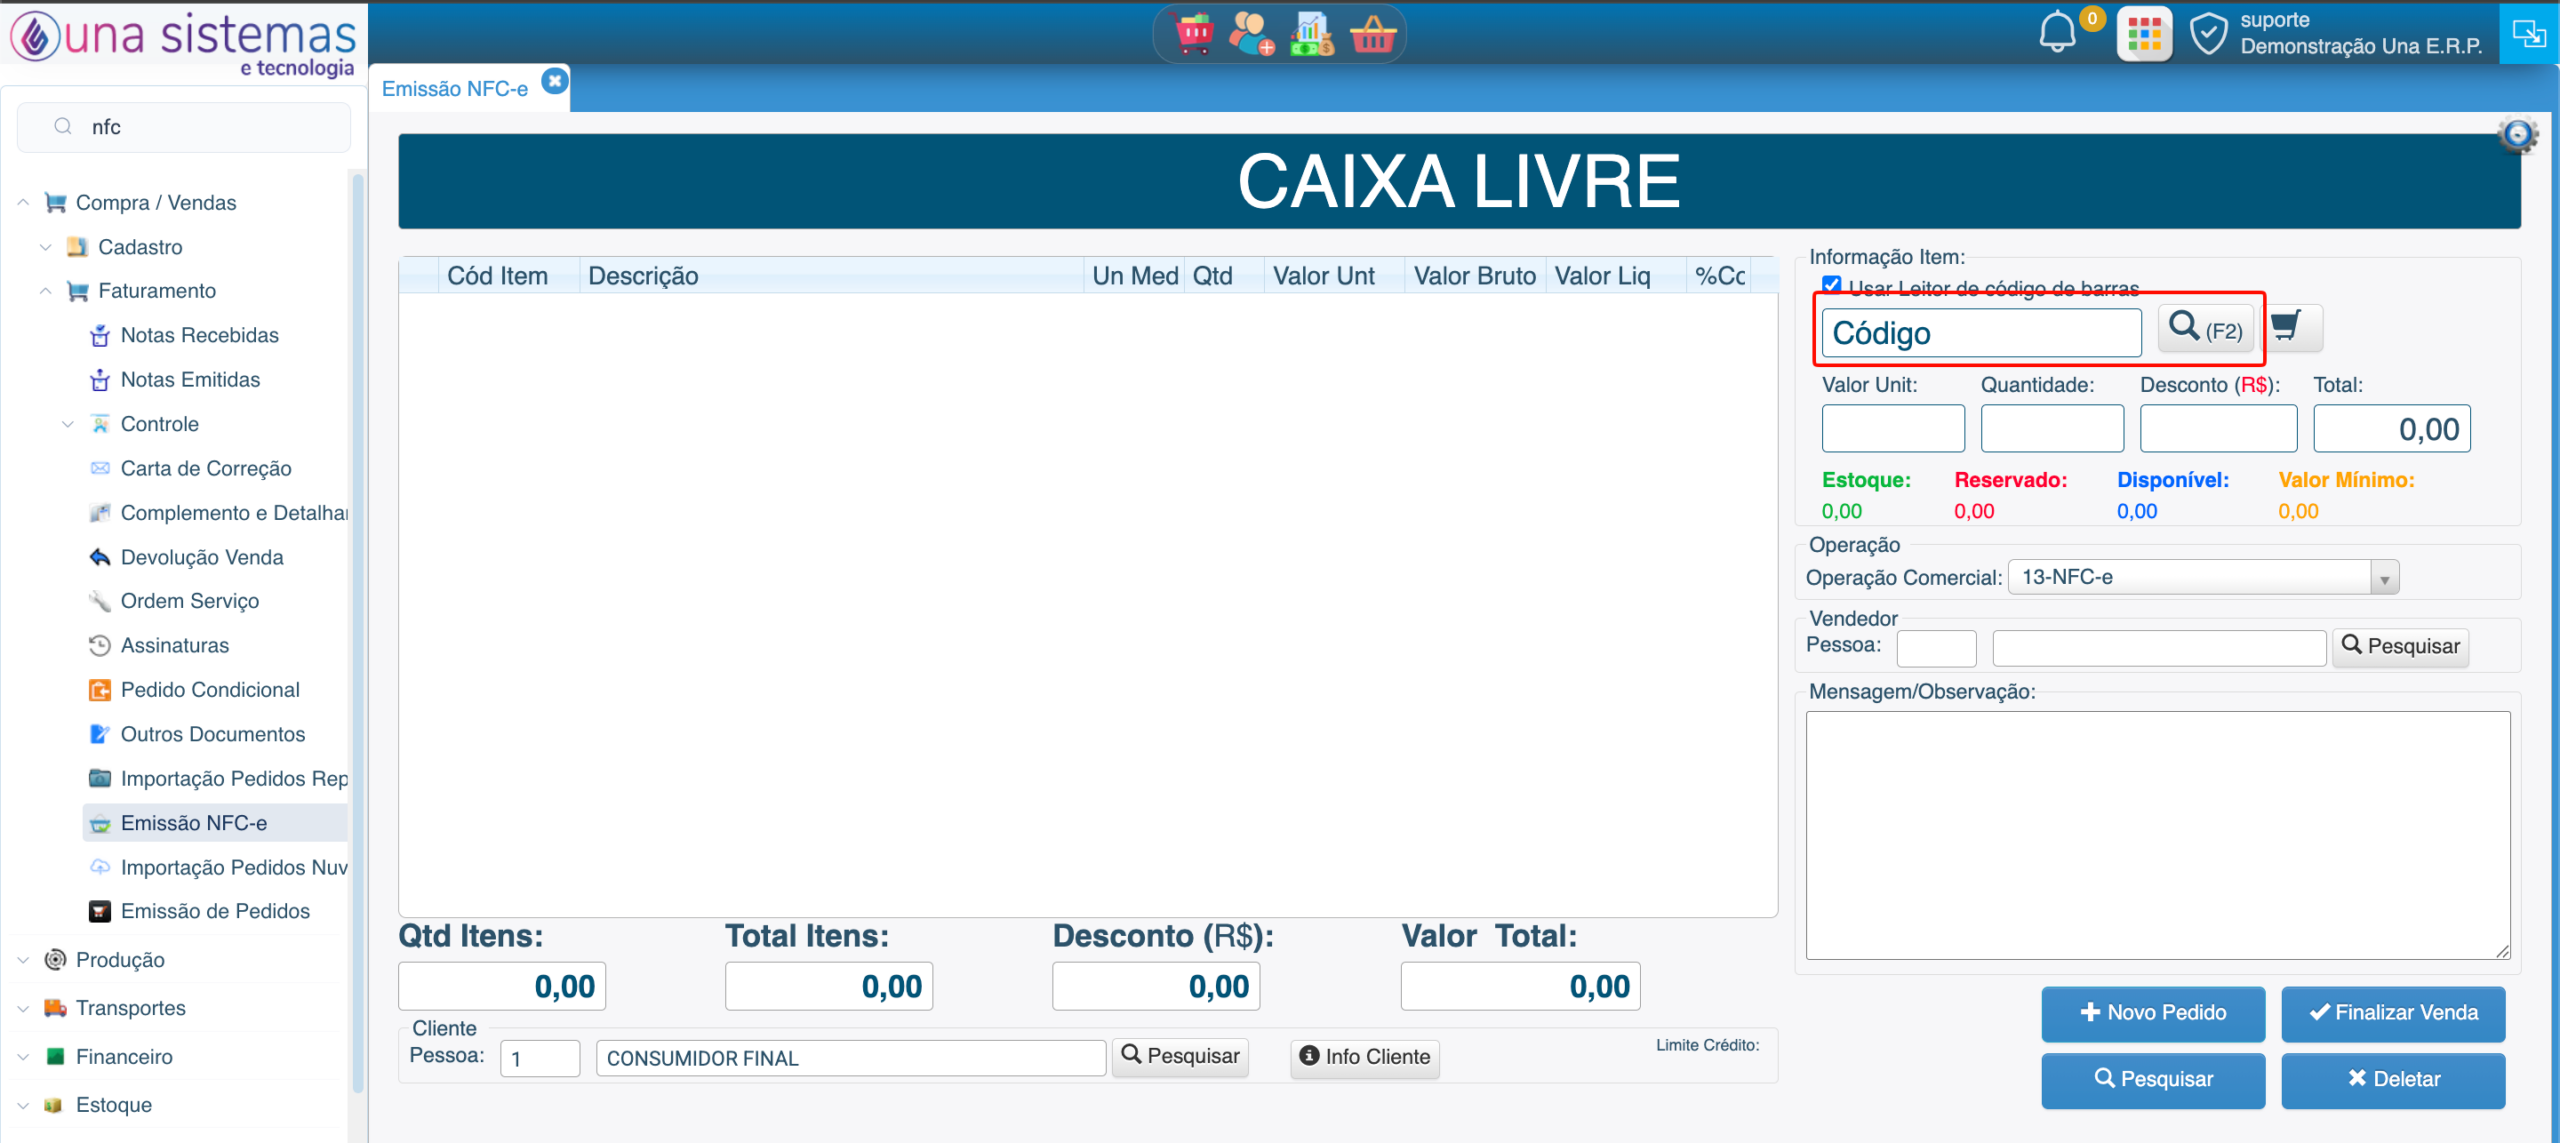This screenshot has width=2560, height=1143.
Task: Collapse the Compra / Vendas section
Action: pyautogui.click(x=23, y=202)
